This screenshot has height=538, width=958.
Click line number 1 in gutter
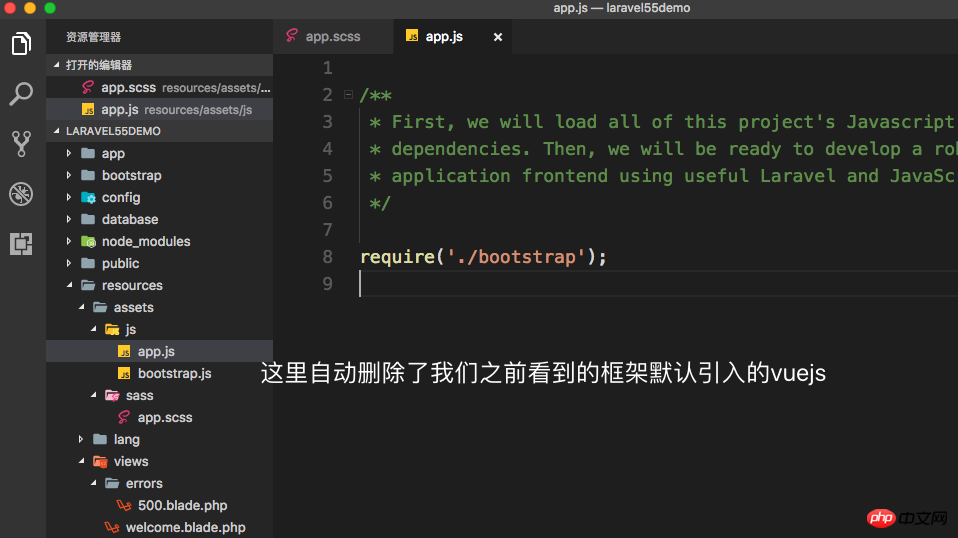pos(327,68)
